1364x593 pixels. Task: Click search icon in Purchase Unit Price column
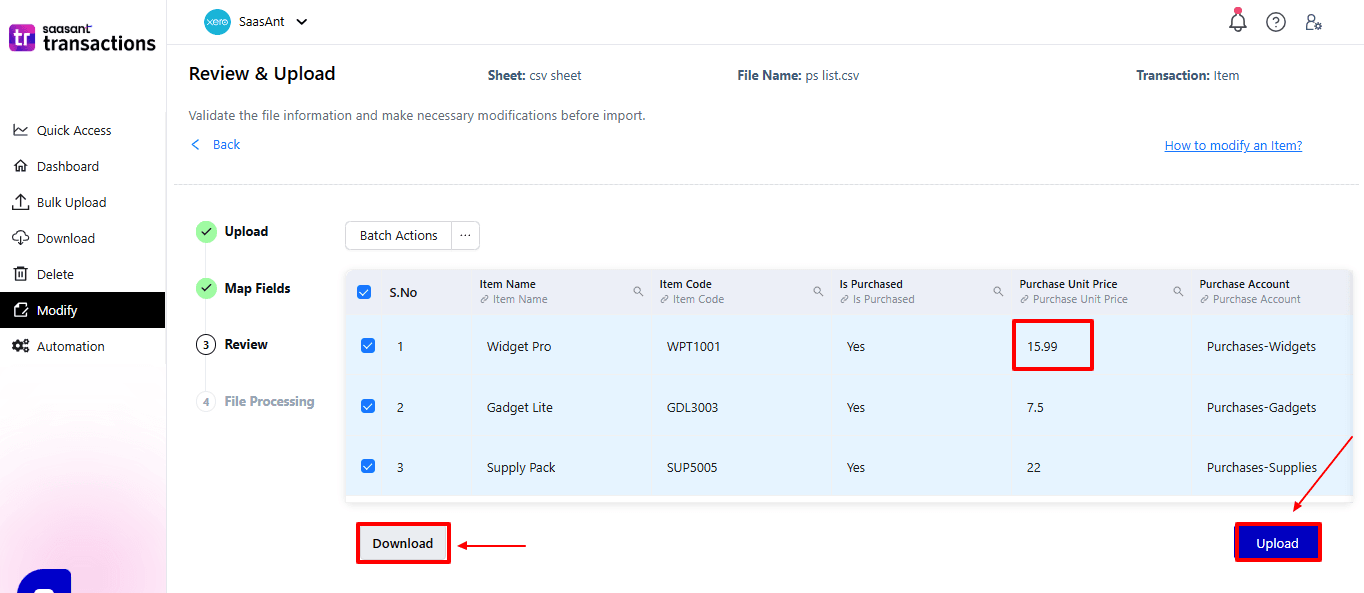click(1178, 292)
